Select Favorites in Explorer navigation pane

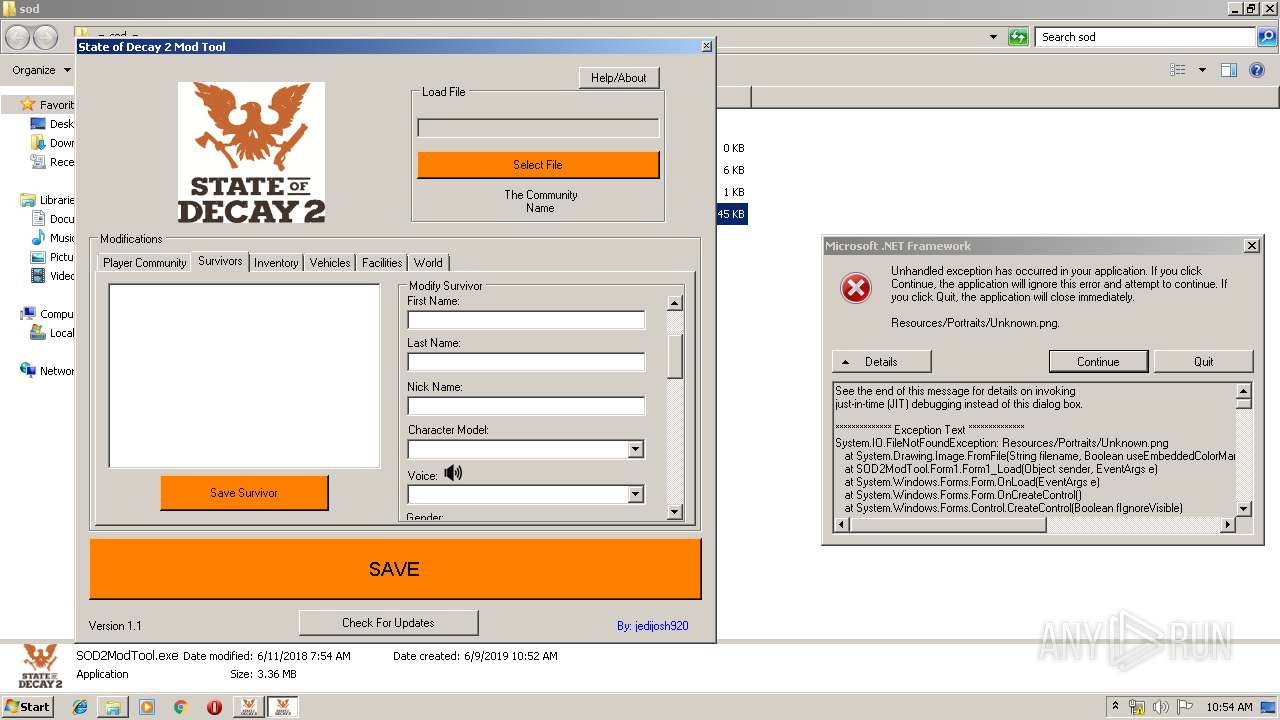click(x=48, y=105)
